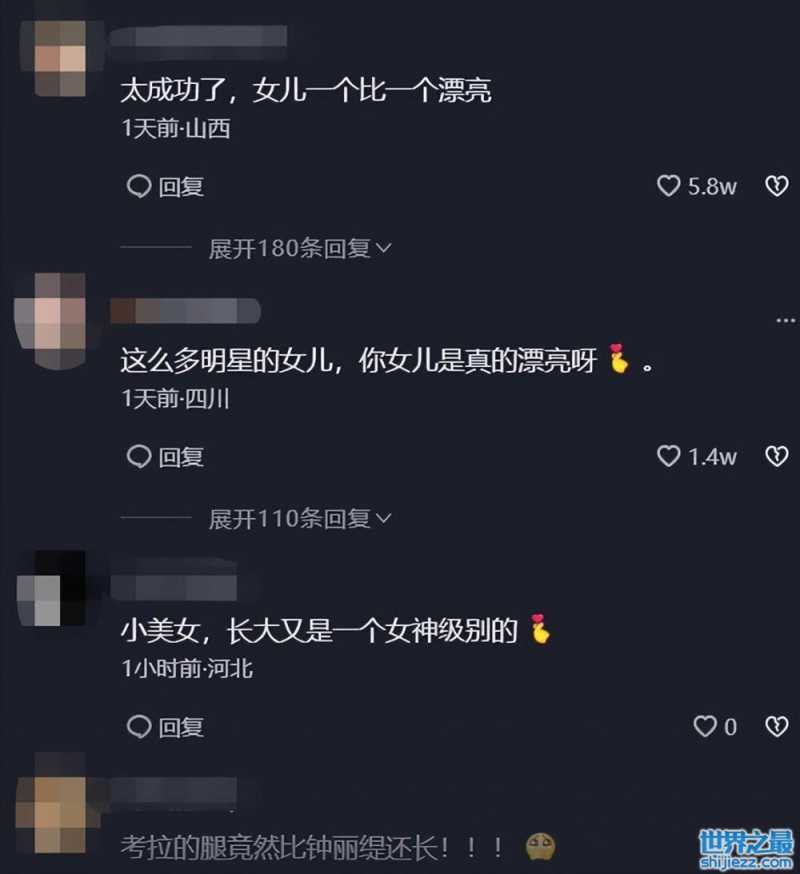
Task: Open the three-dot menu beside the second comment
Action: pyautogui.click(x=786, y=321)
